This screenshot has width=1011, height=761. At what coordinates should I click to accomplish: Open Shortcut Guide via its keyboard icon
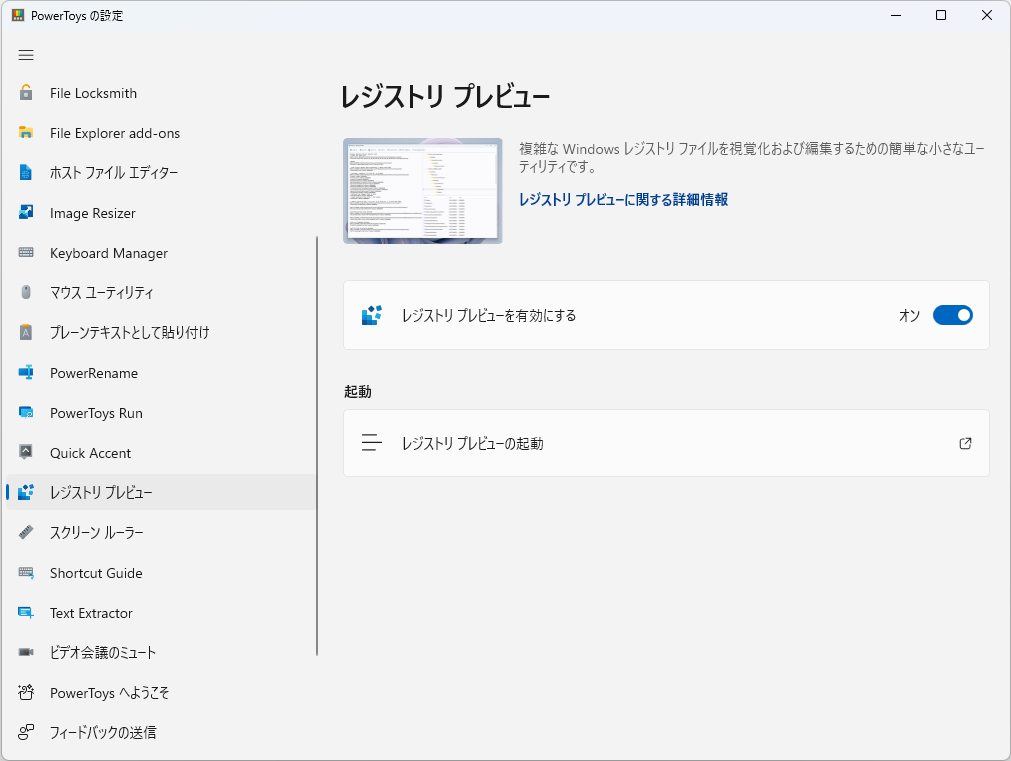pyautogui.click(x=26, y=573)
